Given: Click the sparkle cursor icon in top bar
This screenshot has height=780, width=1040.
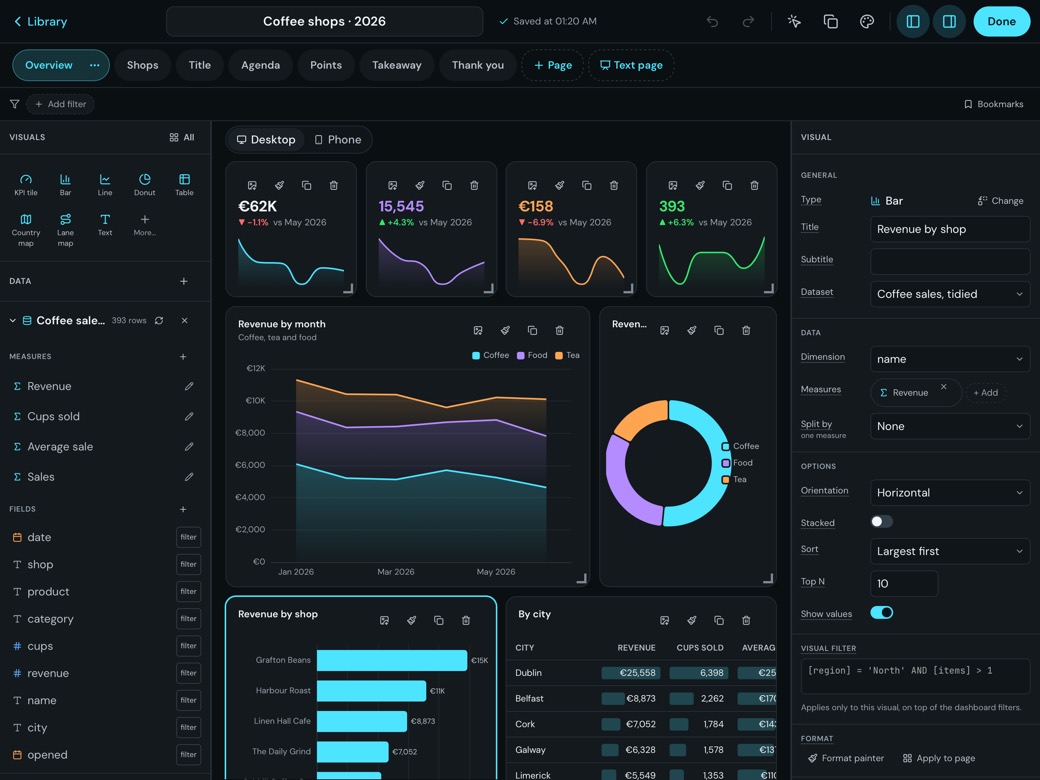Looking at the screenshot, I should [x=794, y=21].
